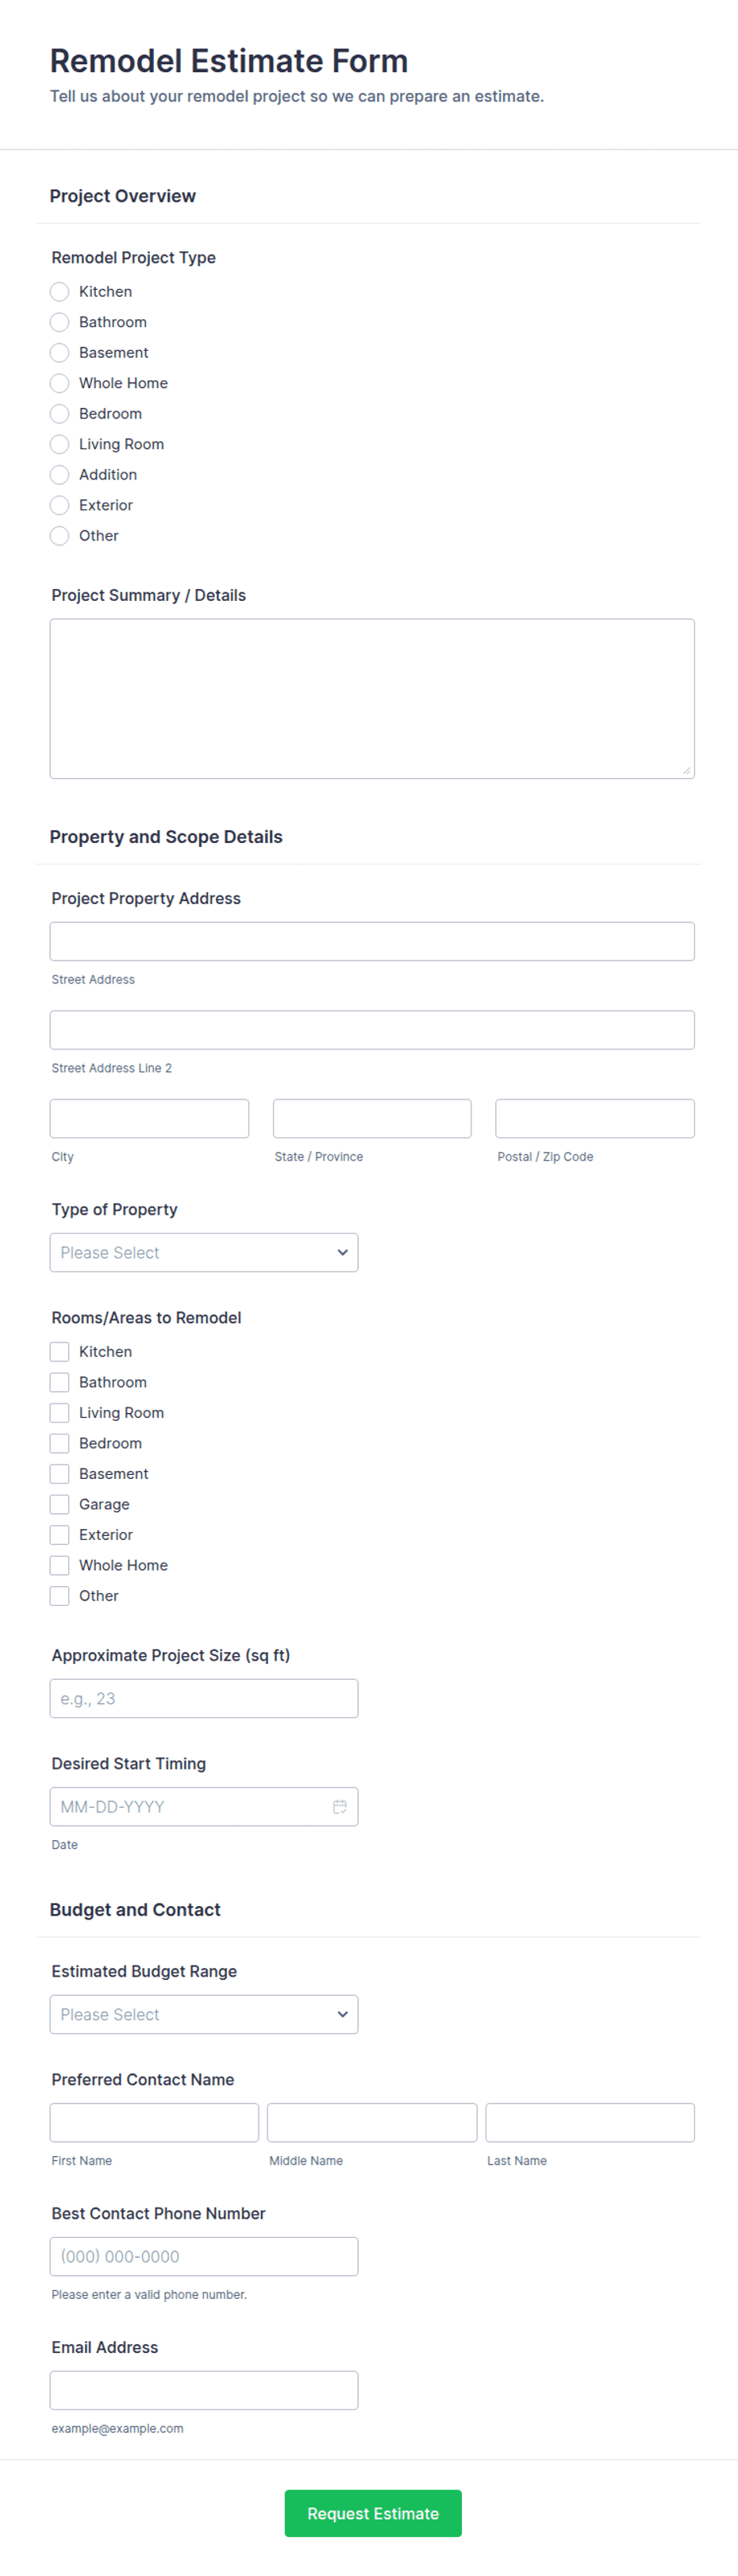738x2576 pixels.
Task: Focus the Project Summary / Details textarea
Action: 372,698
